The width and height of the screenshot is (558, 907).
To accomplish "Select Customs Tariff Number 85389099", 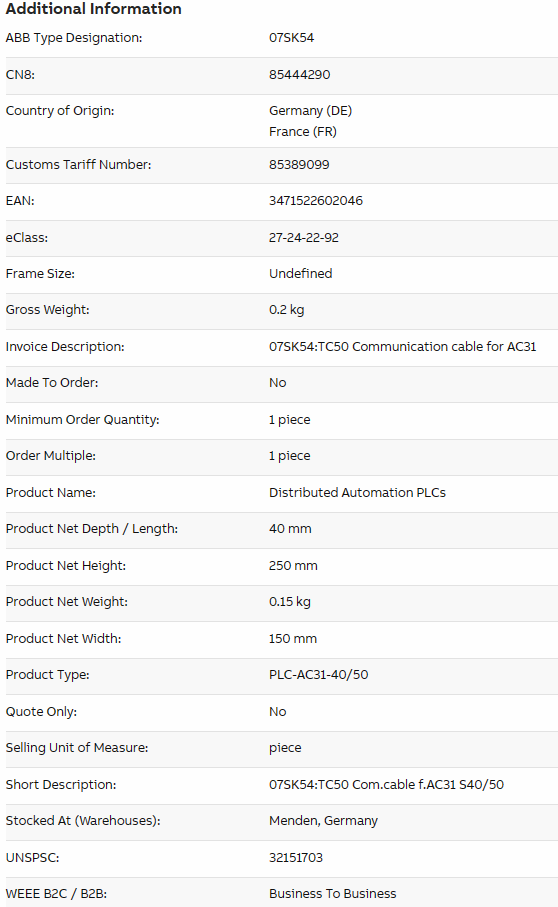I will (299, 165).
